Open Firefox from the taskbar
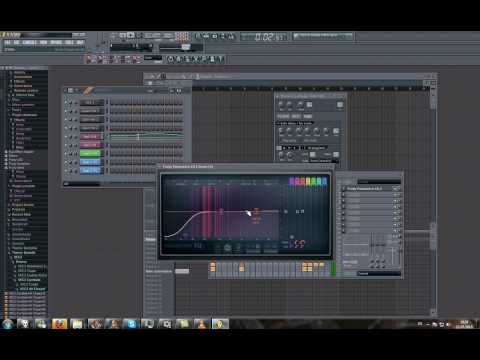 click(x=59, y=323)
